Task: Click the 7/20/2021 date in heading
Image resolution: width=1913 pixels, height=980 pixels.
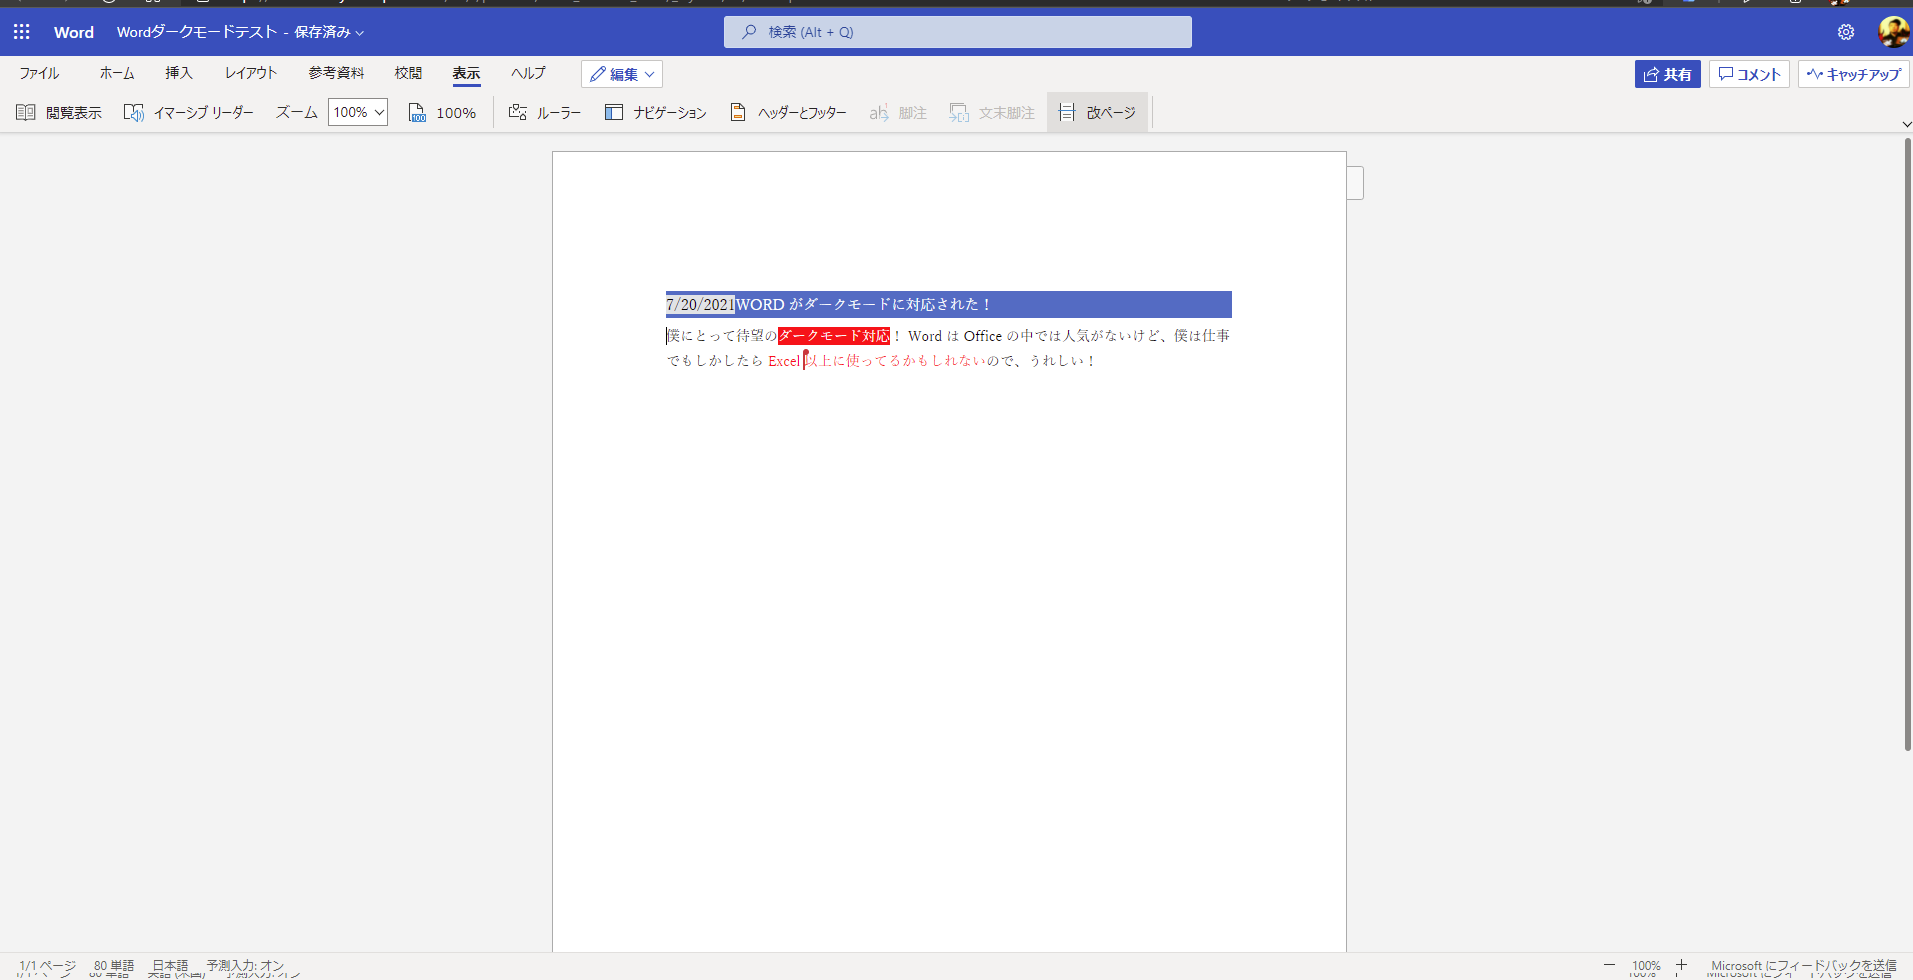Action: coord(700,305)
